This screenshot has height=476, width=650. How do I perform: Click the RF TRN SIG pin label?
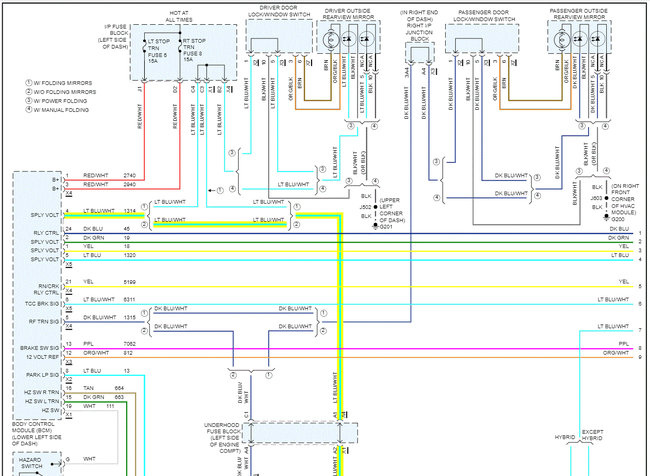44,322
